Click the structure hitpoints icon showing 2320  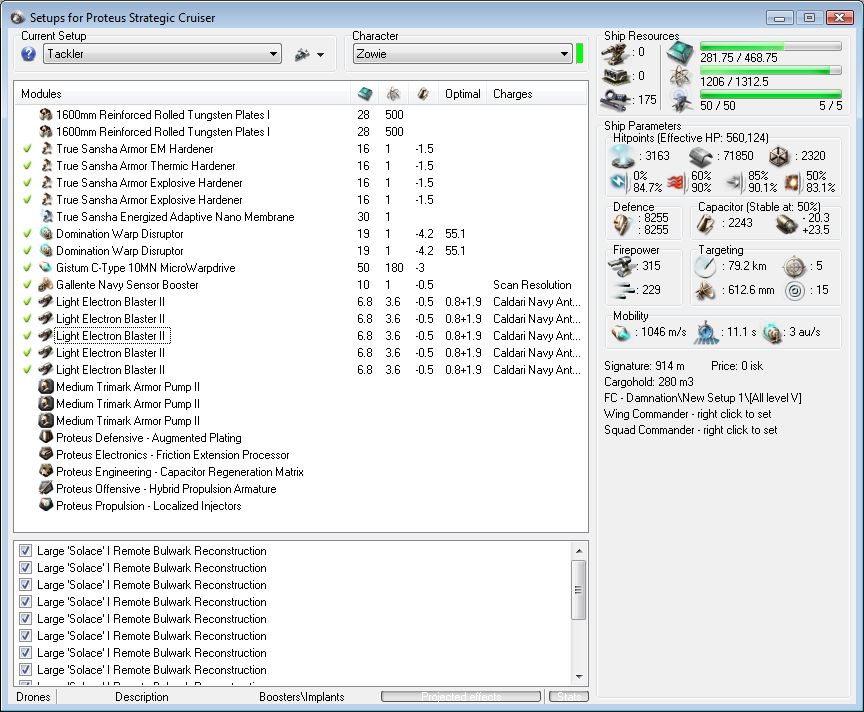point(779,157)
